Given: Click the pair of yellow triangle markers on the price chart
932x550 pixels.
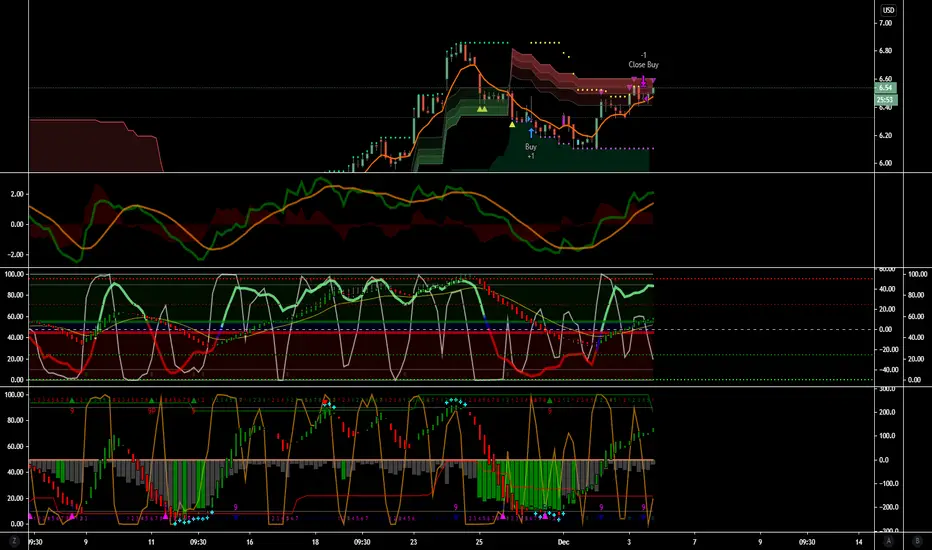Looking at the screenshot, I should pyautogui.click(x=482, y=109).
